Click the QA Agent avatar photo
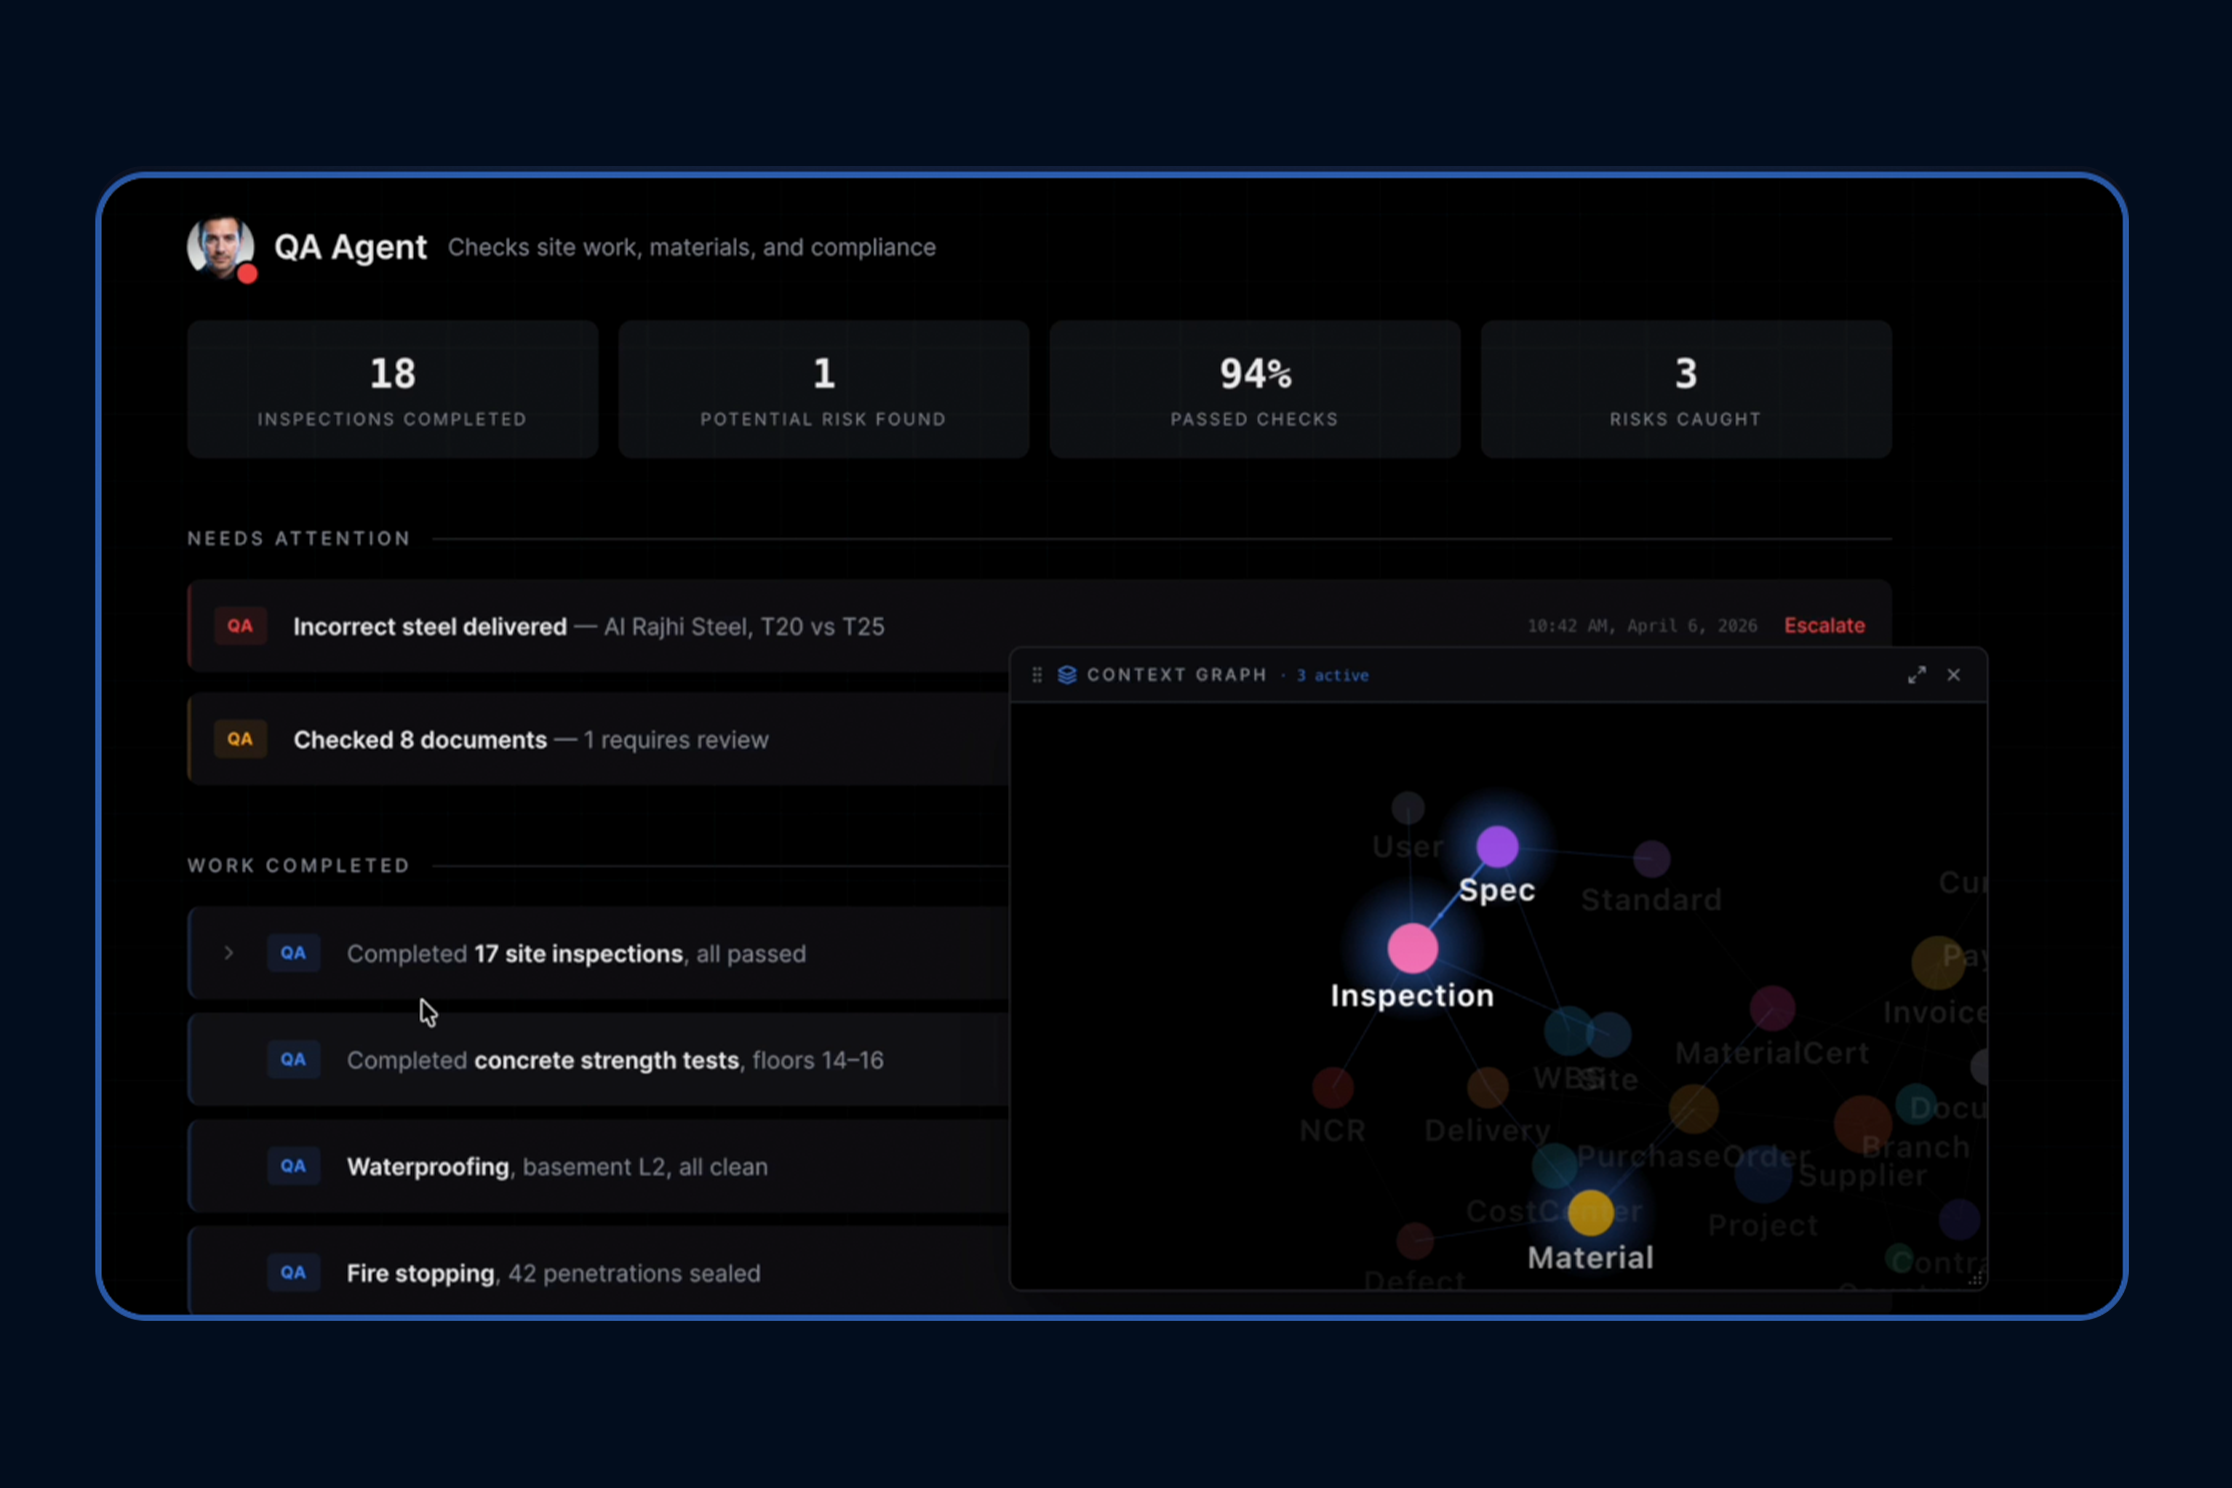The width and height of the screenshot is (2232, 1488). [220, 246]
